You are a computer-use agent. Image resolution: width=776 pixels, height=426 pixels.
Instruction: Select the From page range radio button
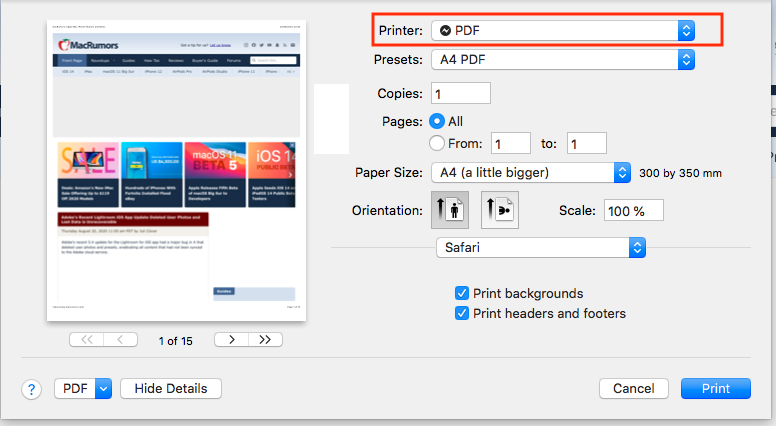point(436,143)
